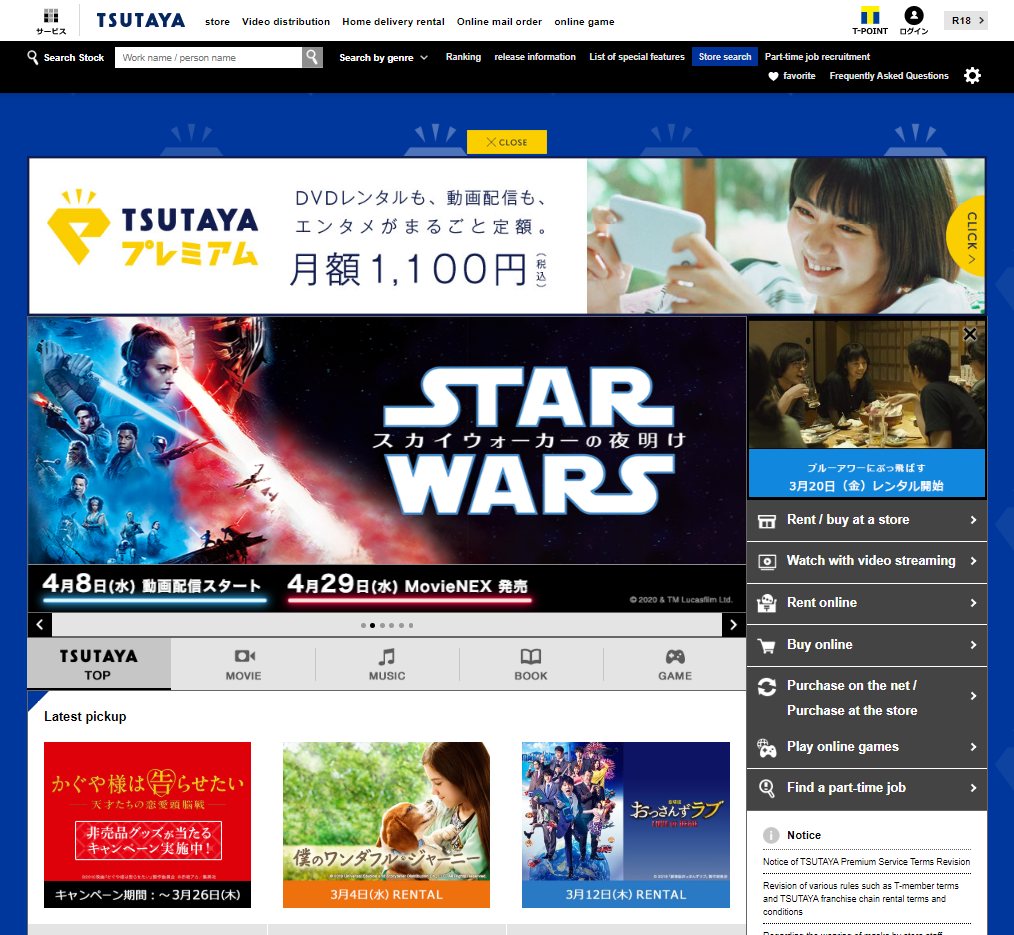Expand Buy online arrow
Screen dimensions: 1014x935
point(973,645)
